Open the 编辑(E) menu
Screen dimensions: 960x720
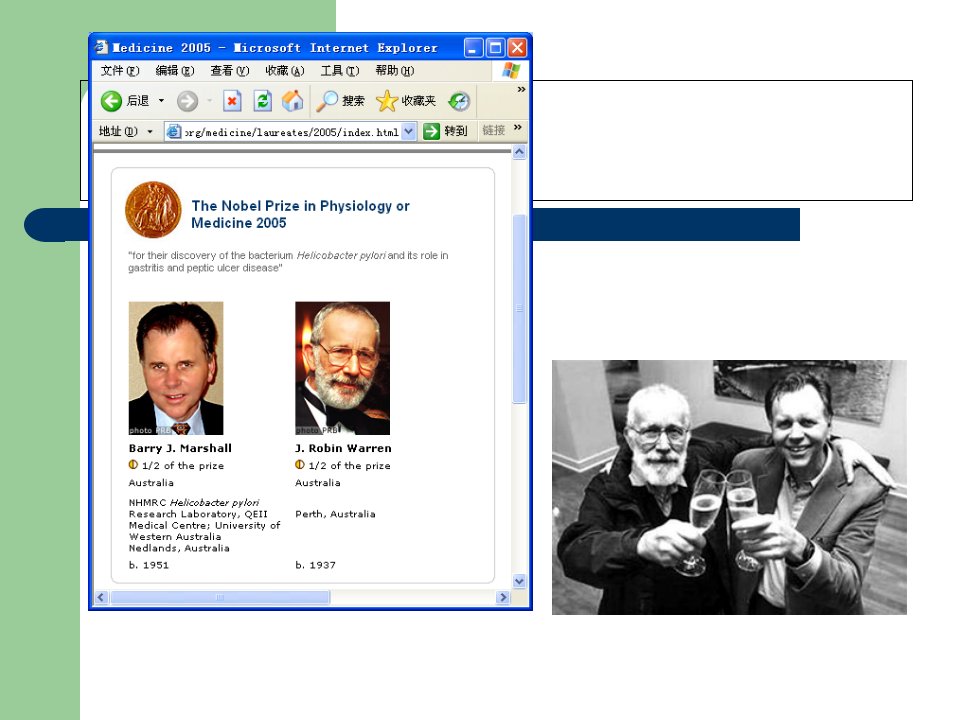175,70
